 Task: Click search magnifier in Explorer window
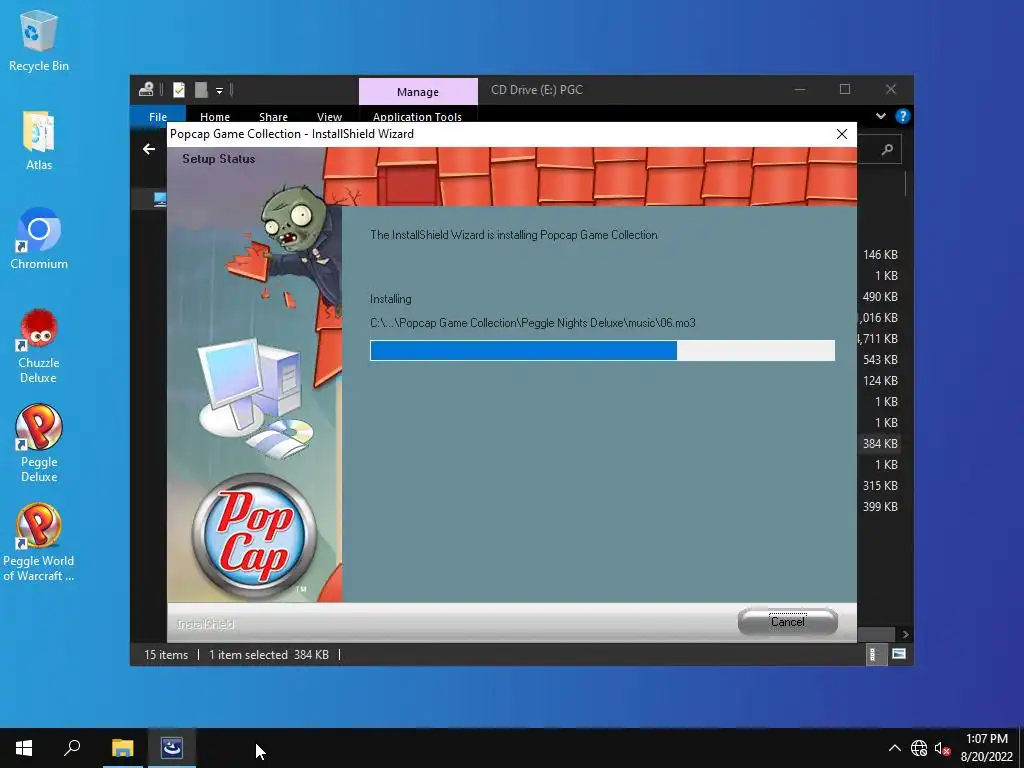[x=887, y=150]
